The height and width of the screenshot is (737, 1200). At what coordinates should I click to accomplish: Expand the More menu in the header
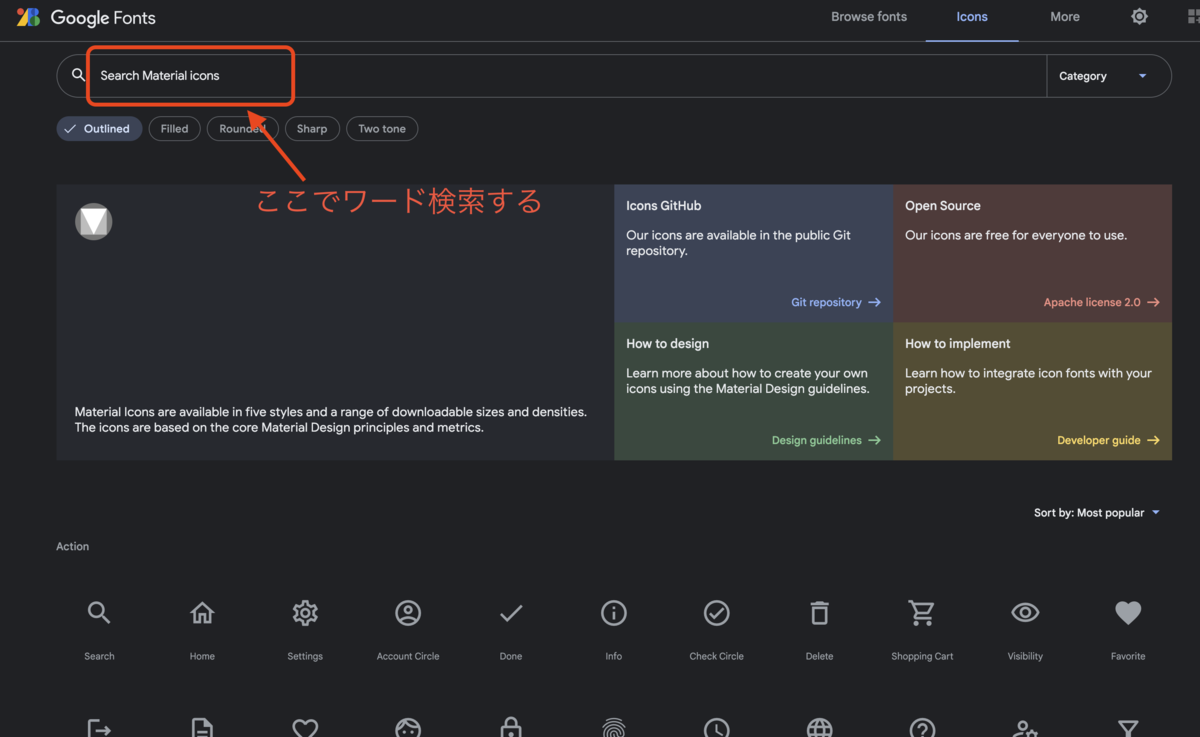[1064, 16]
